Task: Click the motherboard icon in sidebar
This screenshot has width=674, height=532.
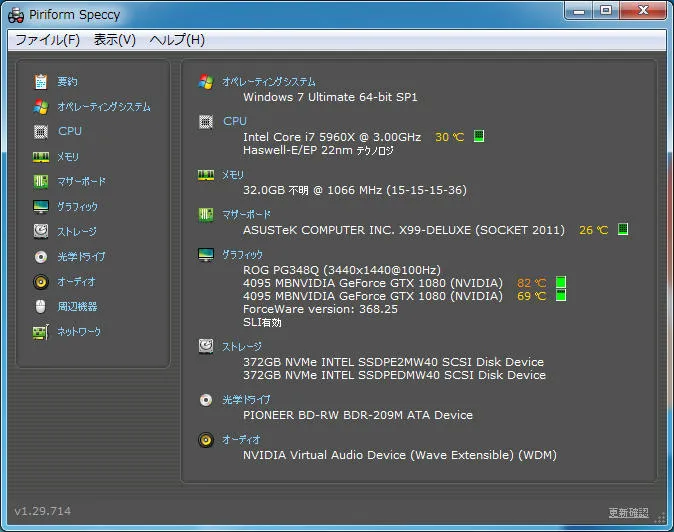Action: pos(41,181)
